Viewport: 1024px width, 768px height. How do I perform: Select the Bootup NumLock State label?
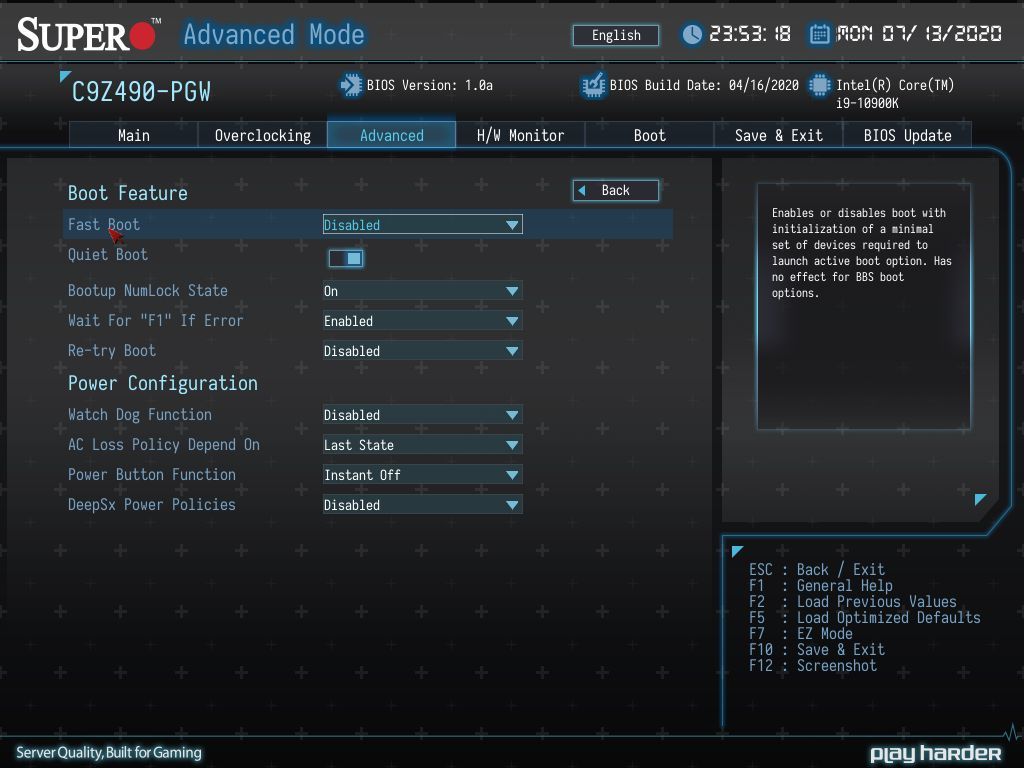point(148,290)
